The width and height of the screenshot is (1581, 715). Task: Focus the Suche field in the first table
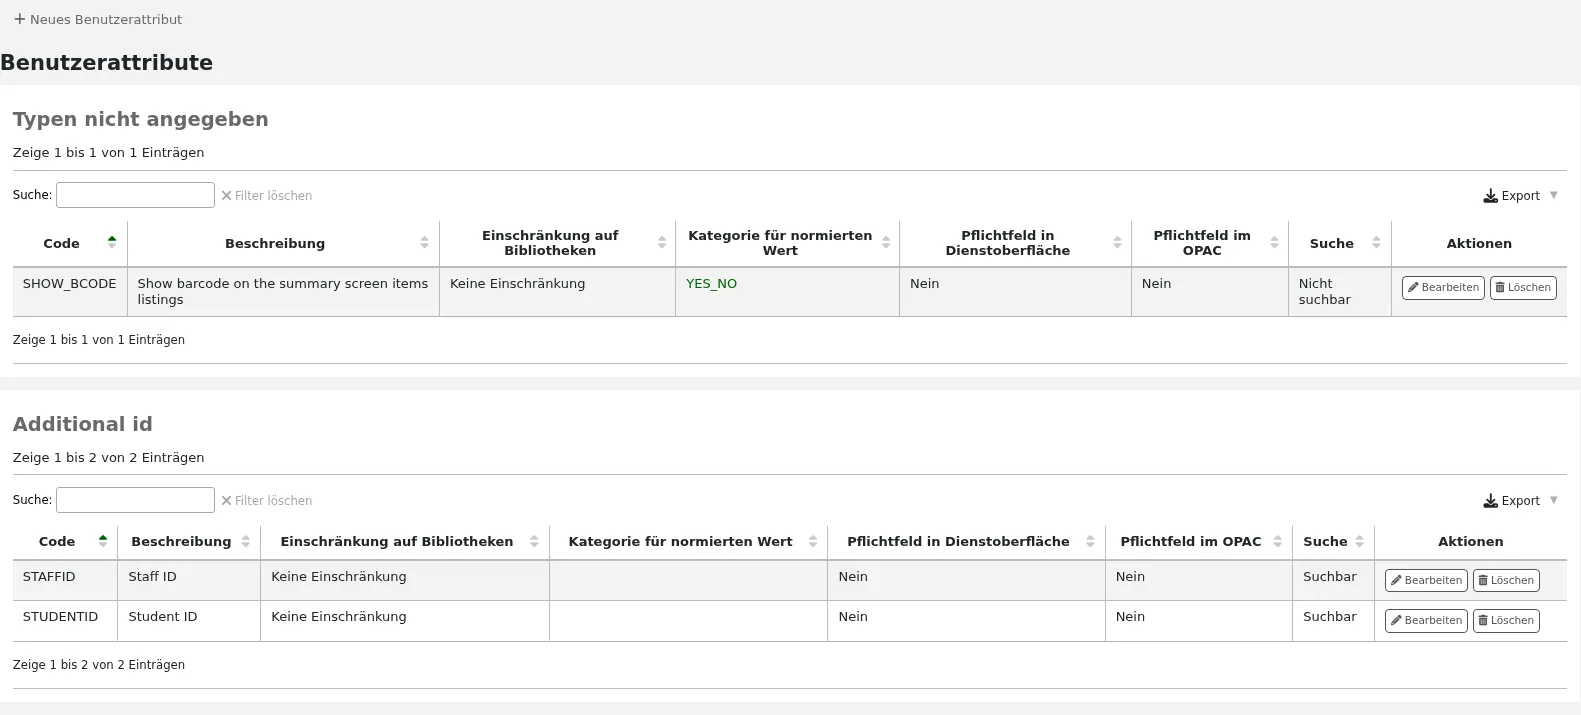[135, 195]
